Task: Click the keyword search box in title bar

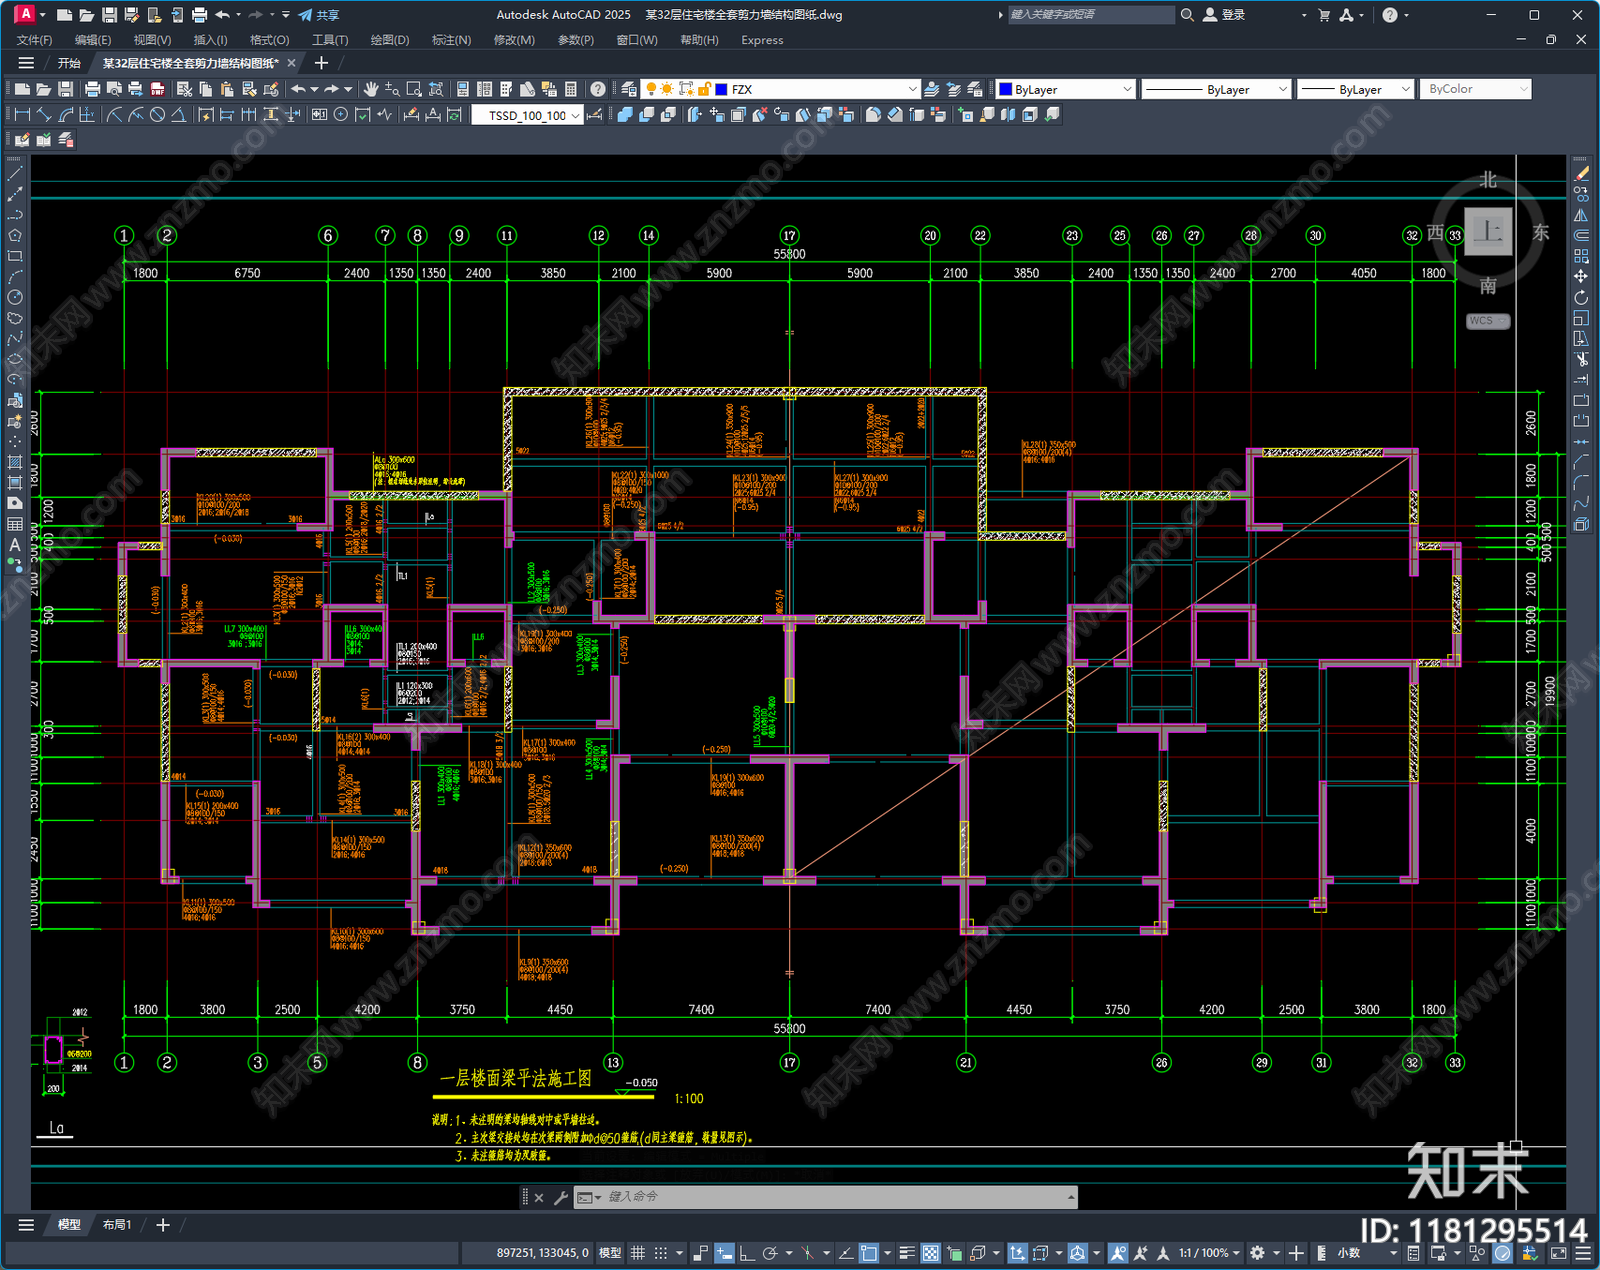Action: click(1090, 15)
